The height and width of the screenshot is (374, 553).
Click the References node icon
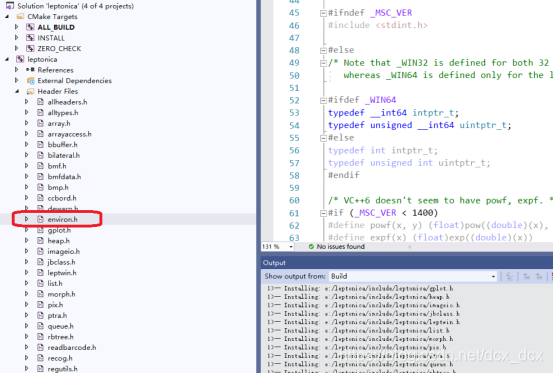pos(30,70)
